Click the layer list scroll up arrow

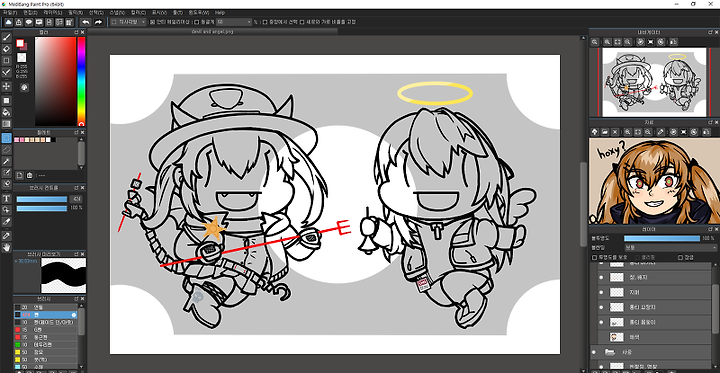click(x=714, y=265)
